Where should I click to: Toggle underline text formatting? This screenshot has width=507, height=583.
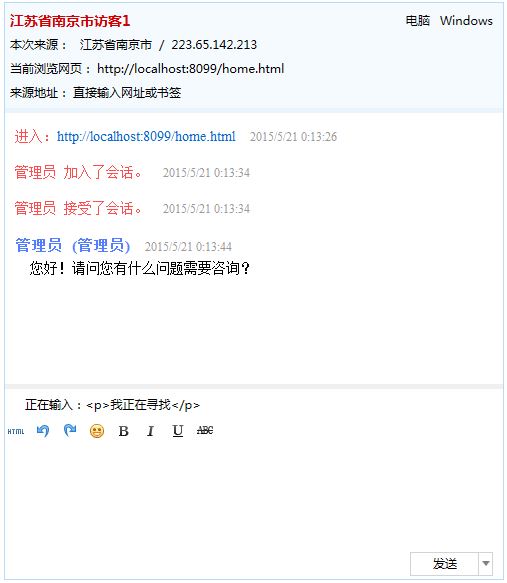click(x=178, y=431)
